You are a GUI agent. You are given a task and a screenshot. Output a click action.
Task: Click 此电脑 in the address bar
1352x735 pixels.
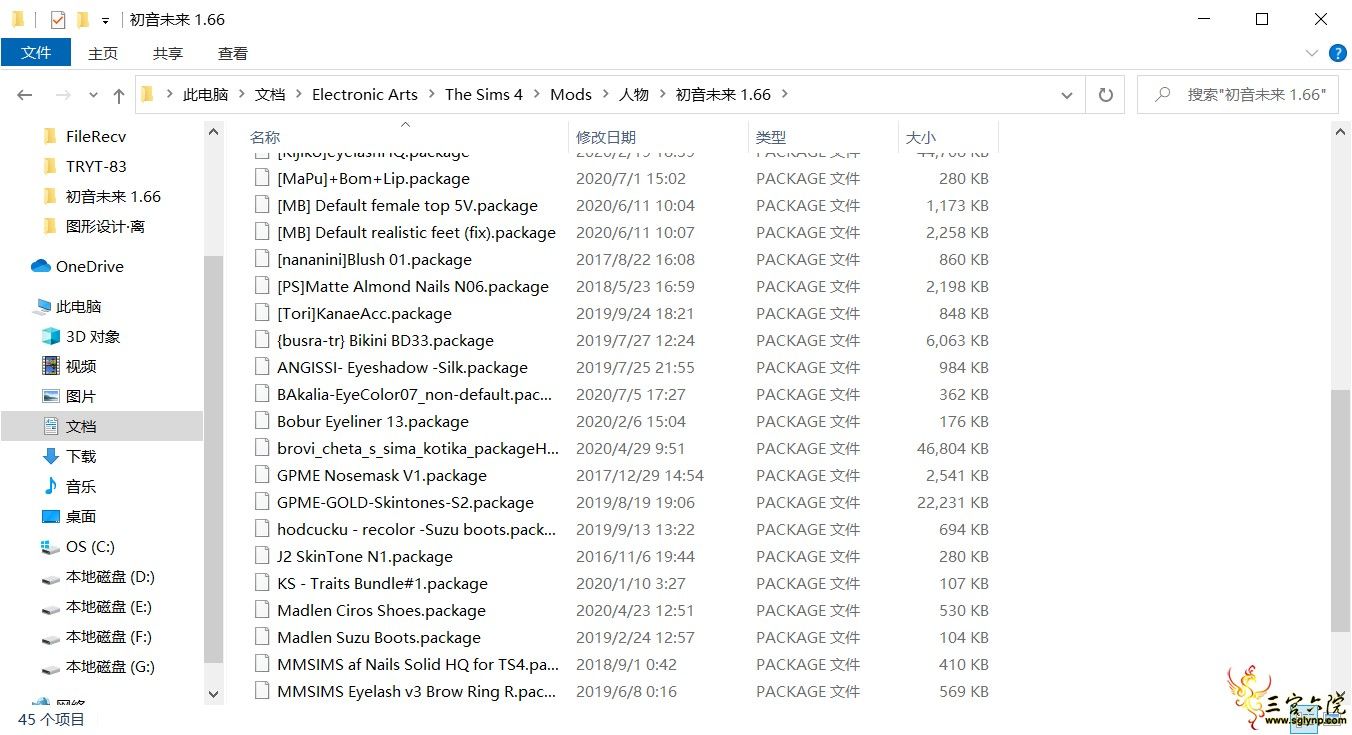pyautogui.click(x=206, y=94)
